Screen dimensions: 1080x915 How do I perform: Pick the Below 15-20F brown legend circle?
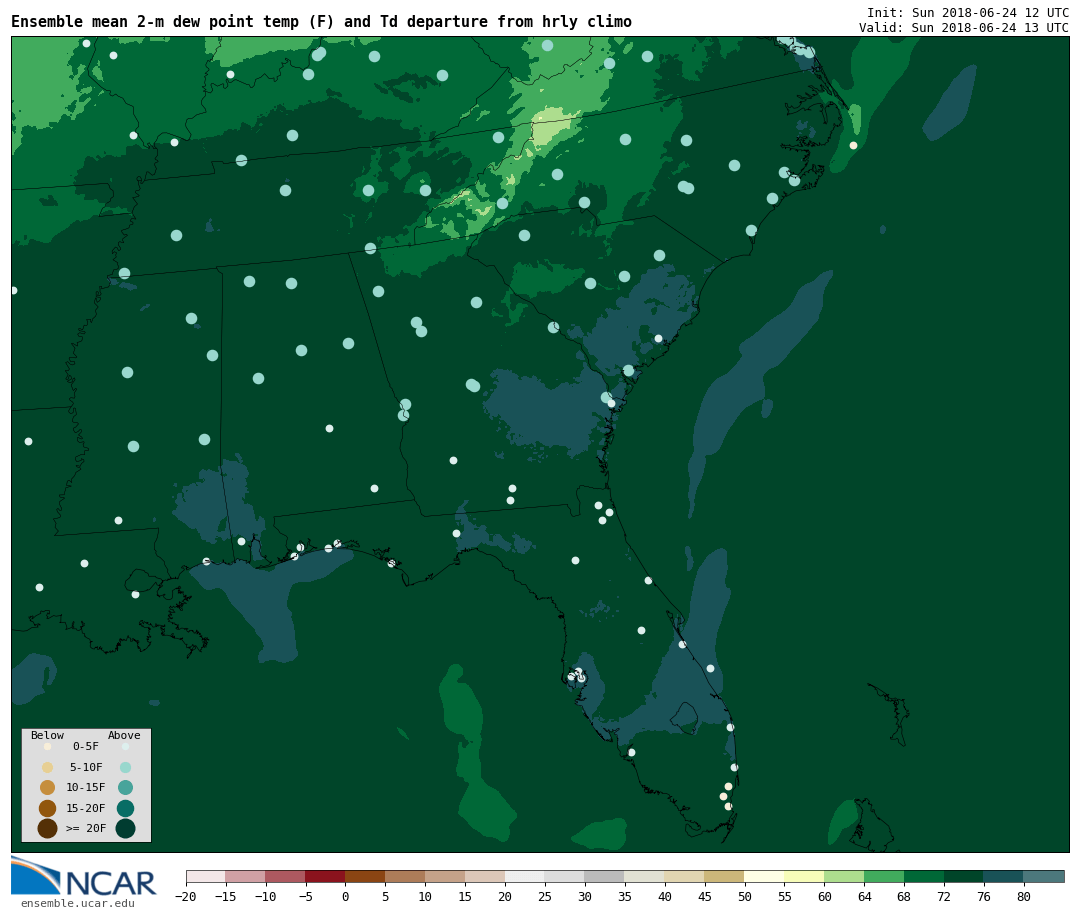pos(48,808)
